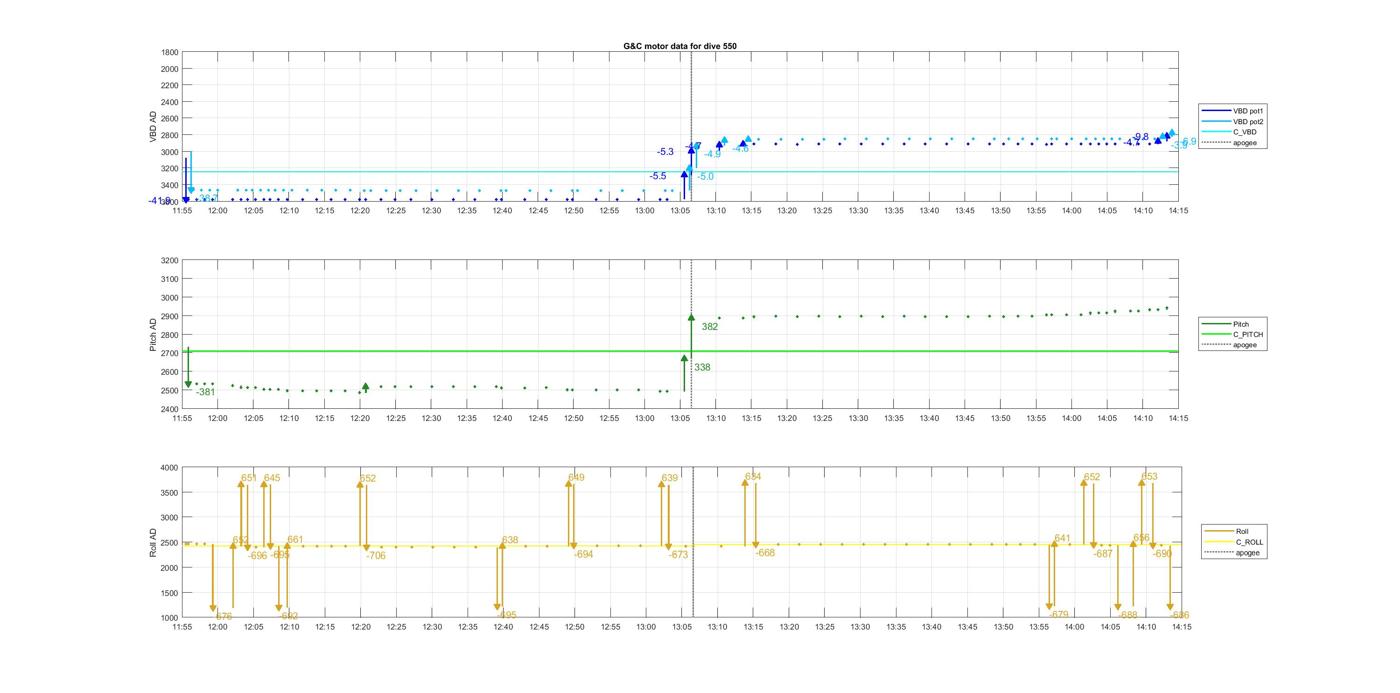Click the '-5.3' VBD data label
1400x693 pixels.
pyautogui.click(x=665, y=152)
